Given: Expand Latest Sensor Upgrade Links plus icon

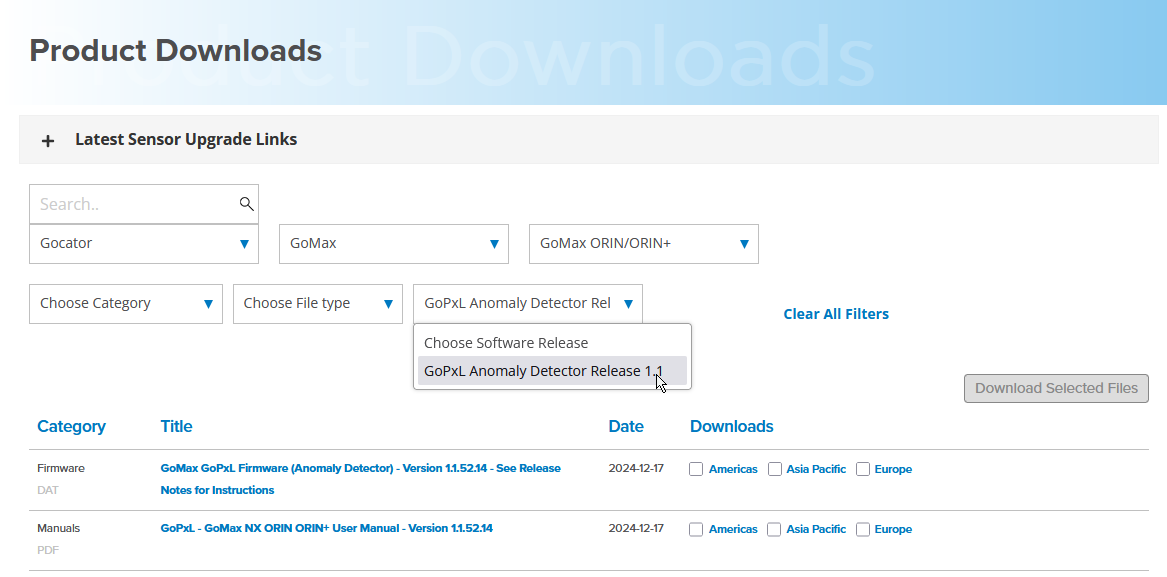Looking at the screenshot, I should coord(48,141).
